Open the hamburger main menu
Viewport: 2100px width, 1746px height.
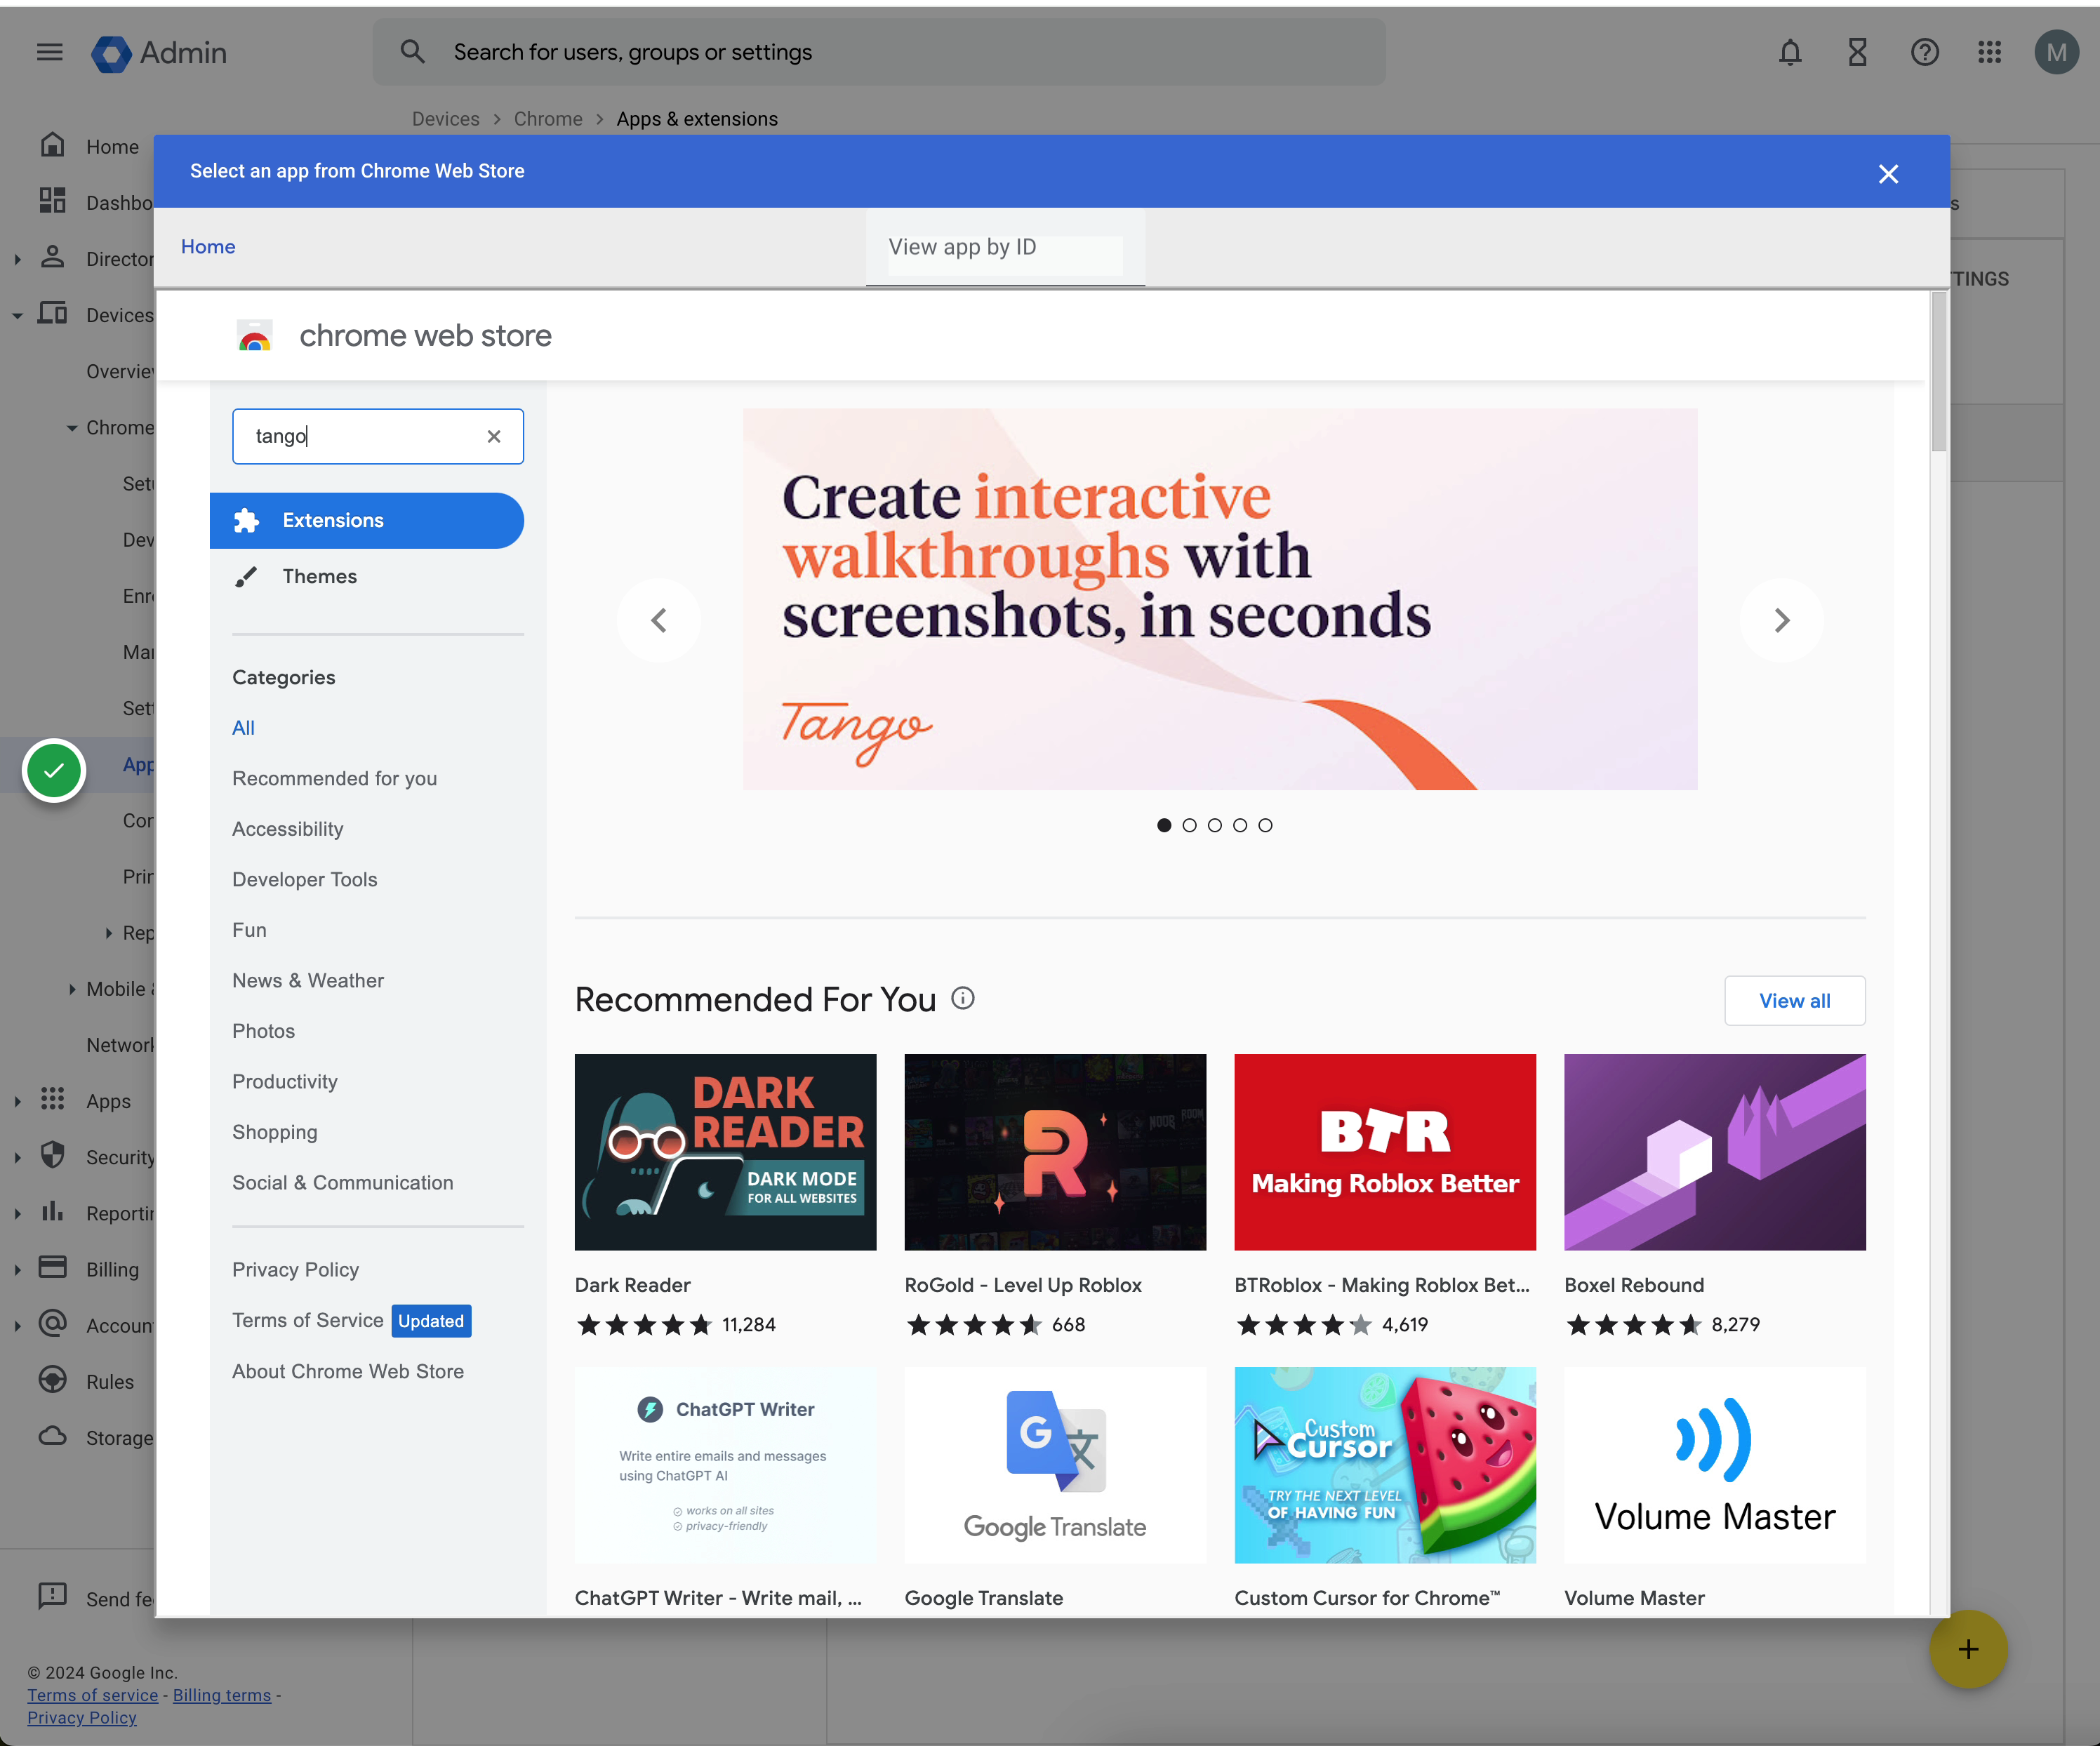pos(49,52)
